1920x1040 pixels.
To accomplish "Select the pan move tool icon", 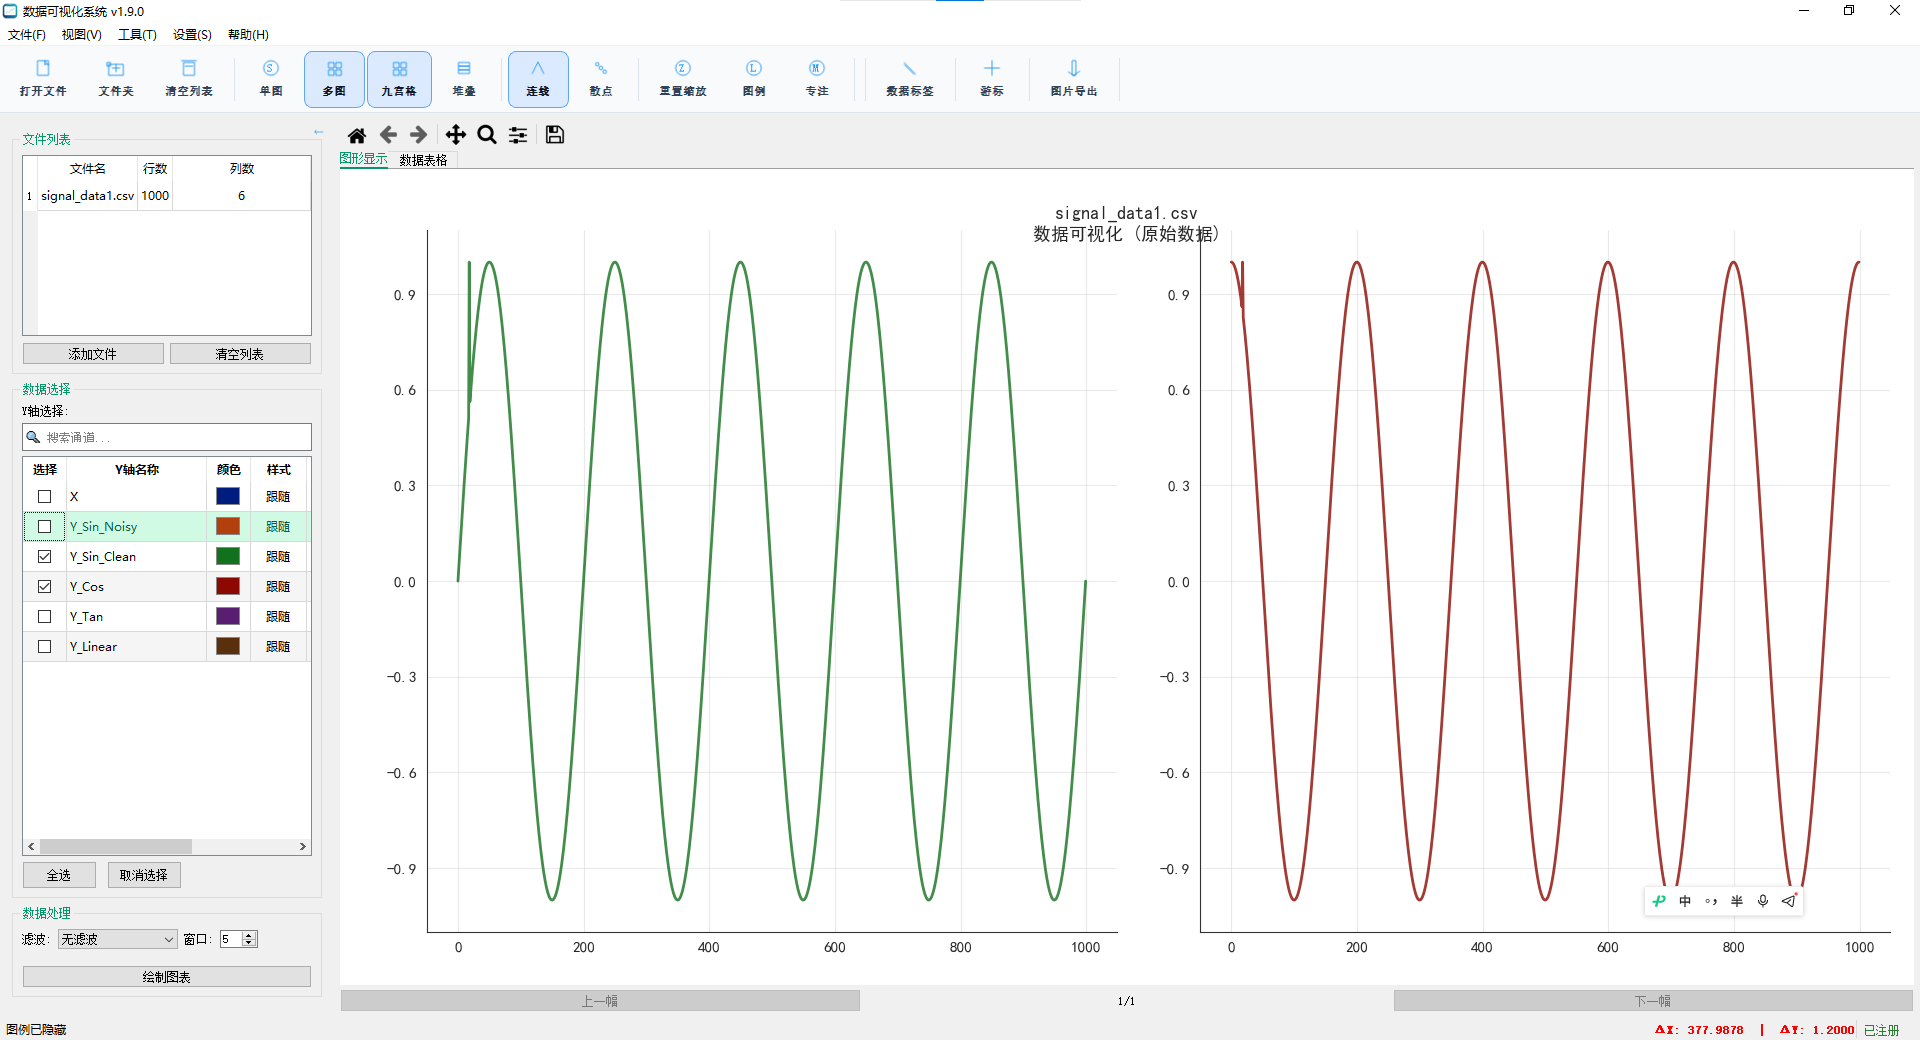I will [x=456, y=135].
